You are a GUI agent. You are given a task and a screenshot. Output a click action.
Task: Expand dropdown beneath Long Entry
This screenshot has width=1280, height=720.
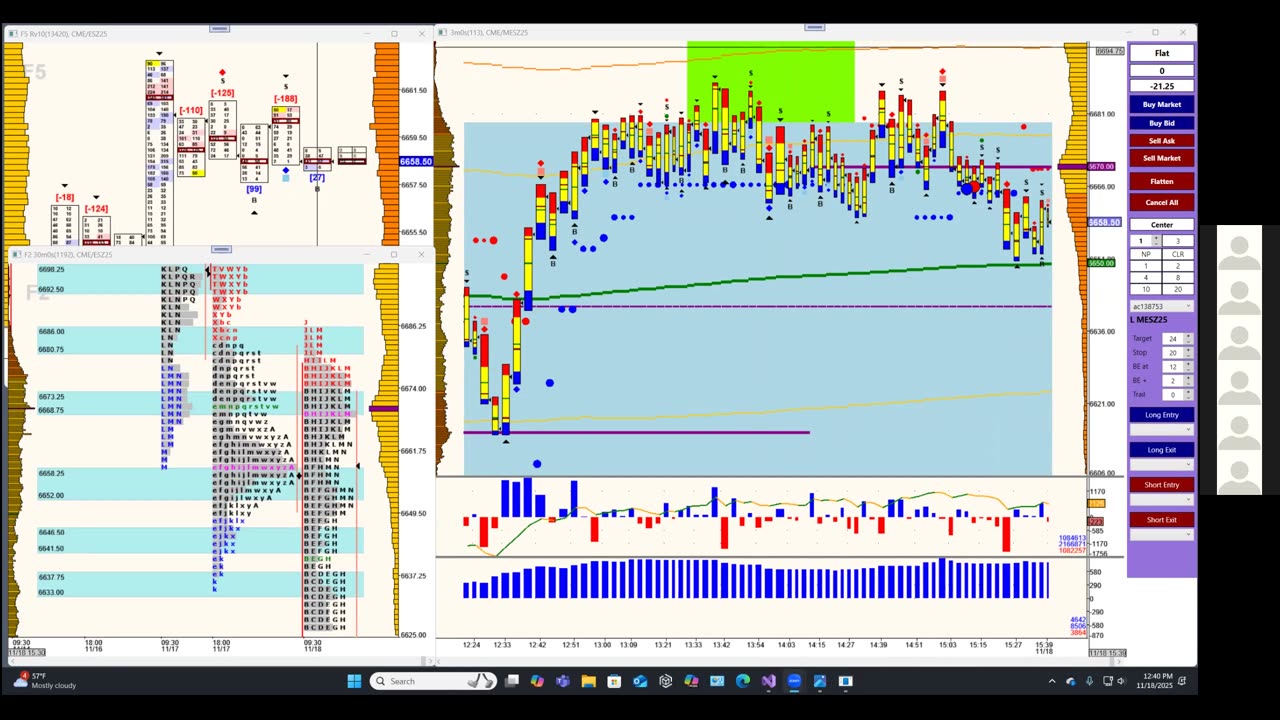coord(1161,429)
